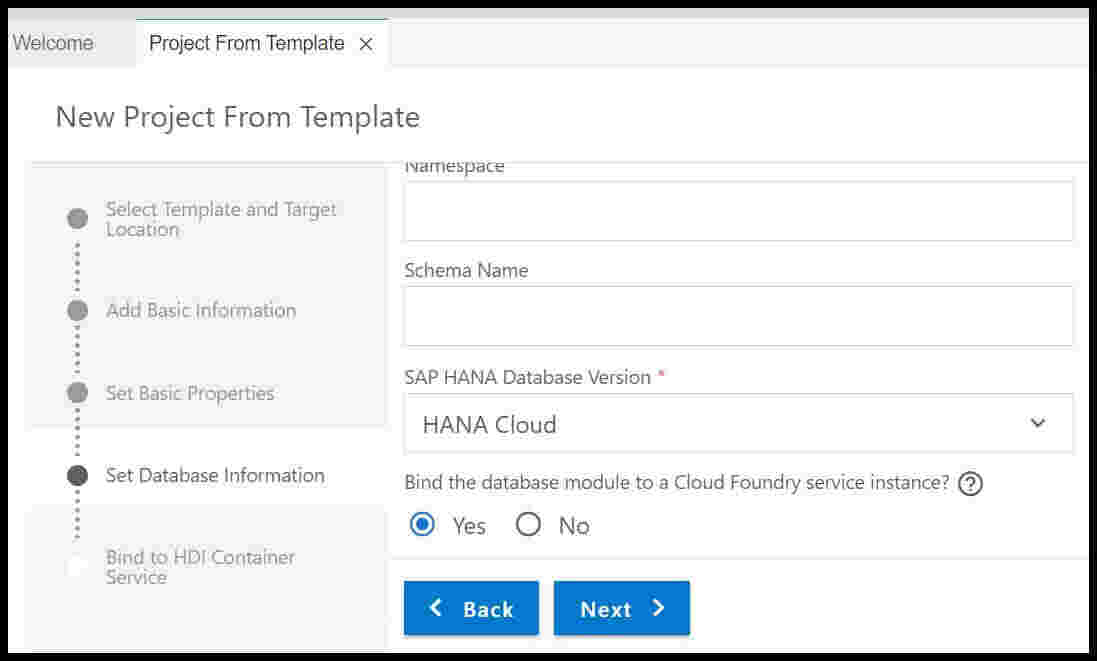
Task: Click the Set Basic Properties step circle
Action: point(75,393)
